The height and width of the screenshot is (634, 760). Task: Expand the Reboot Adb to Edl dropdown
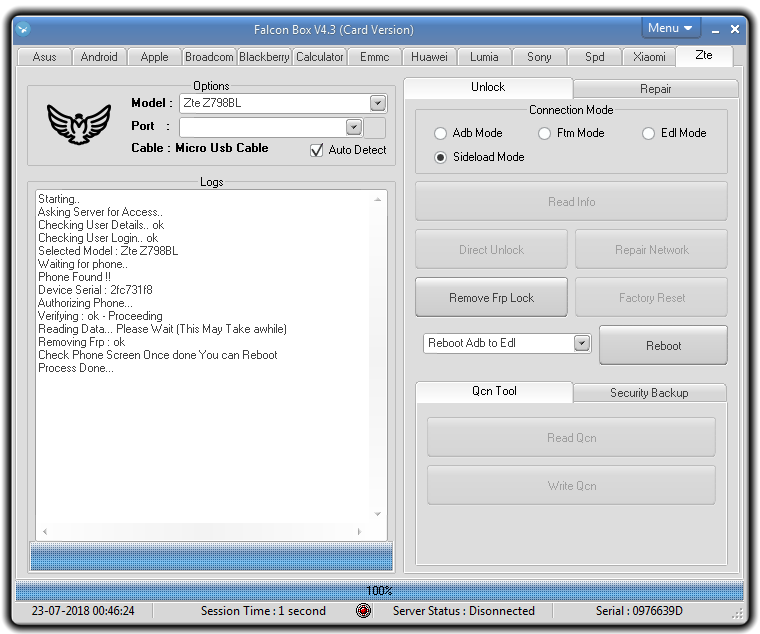[582, 343]
